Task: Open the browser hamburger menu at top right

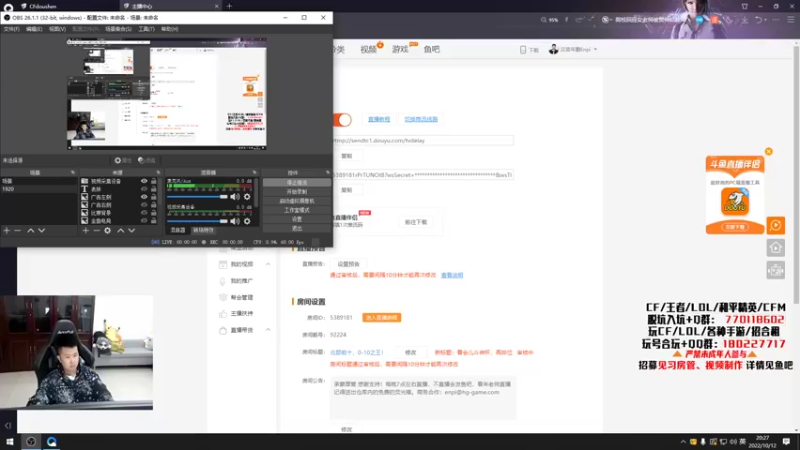Action: click(x=791, y=20)
